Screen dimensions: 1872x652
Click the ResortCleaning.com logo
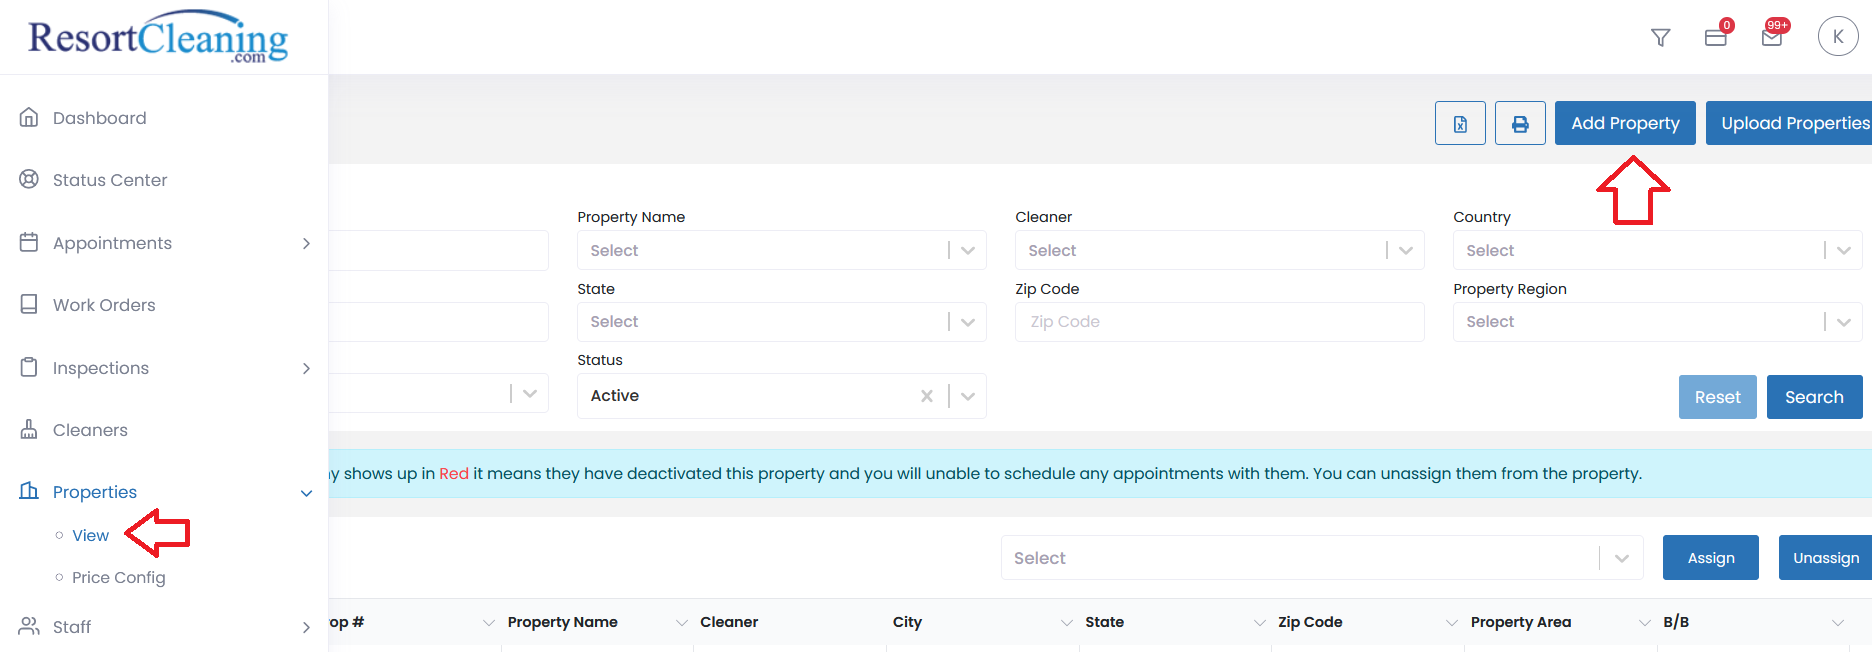(158, 38)
